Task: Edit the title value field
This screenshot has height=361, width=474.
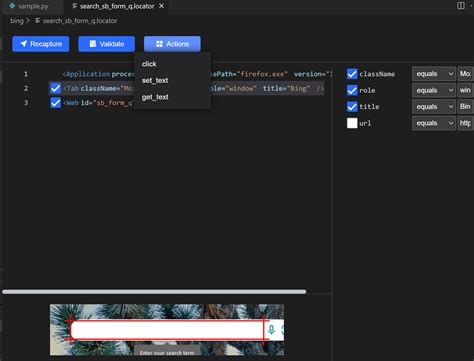Action: (465, 107)
